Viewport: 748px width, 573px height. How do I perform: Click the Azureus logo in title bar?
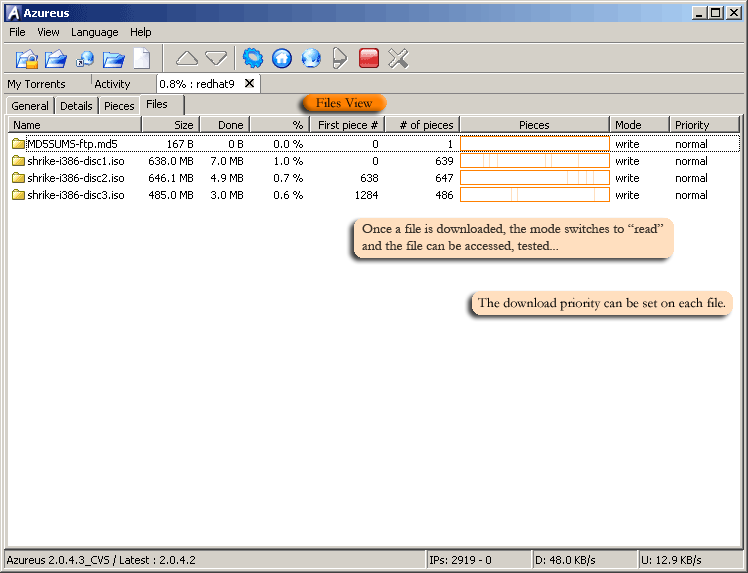point(13,13)
